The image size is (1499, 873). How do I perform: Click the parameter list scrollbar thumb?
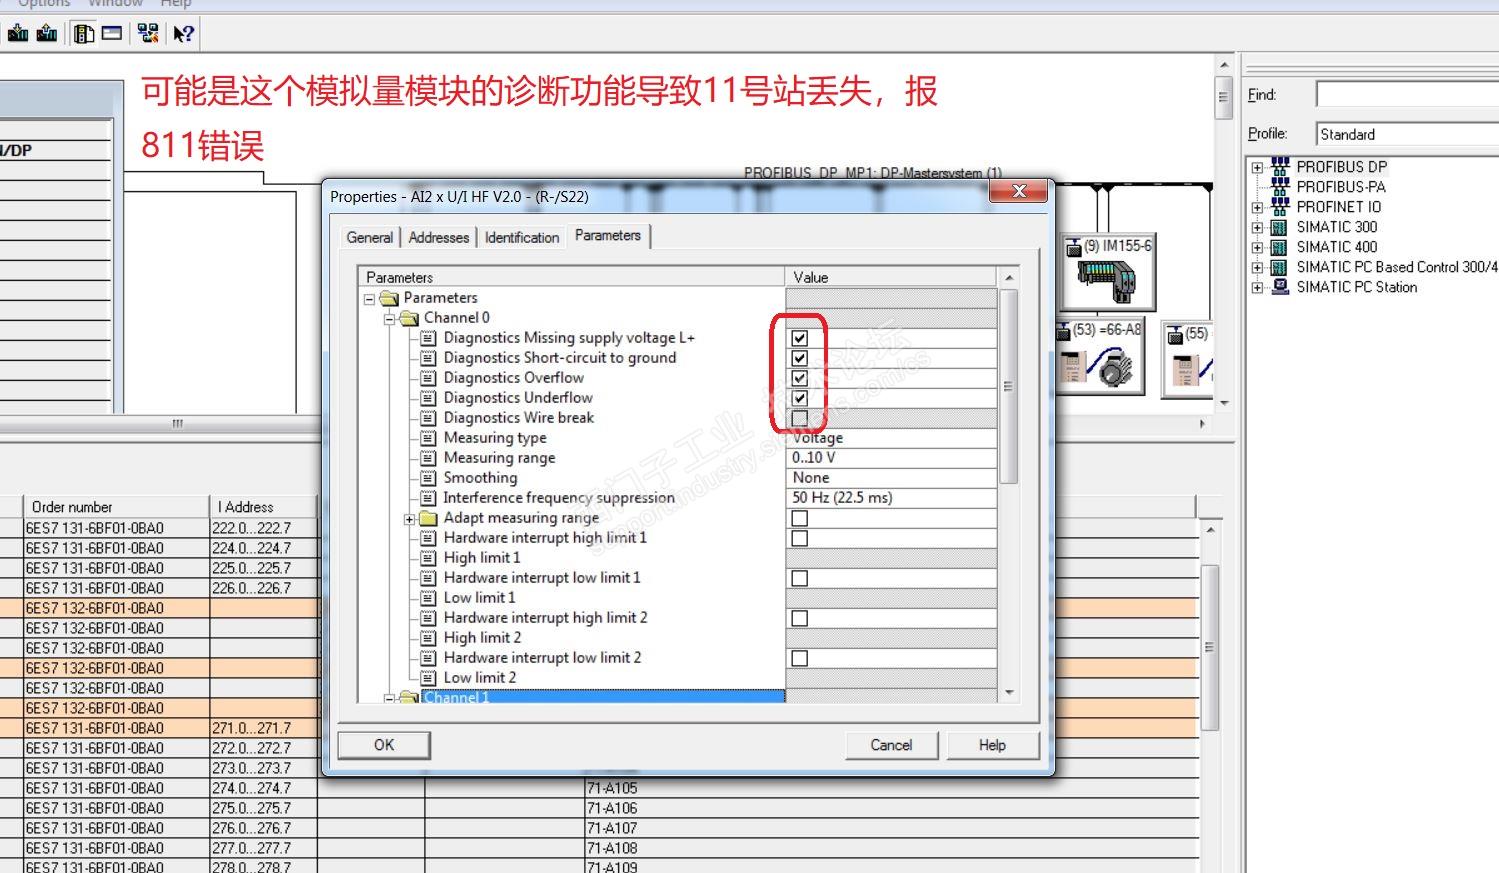click(x=1008, y=387)
